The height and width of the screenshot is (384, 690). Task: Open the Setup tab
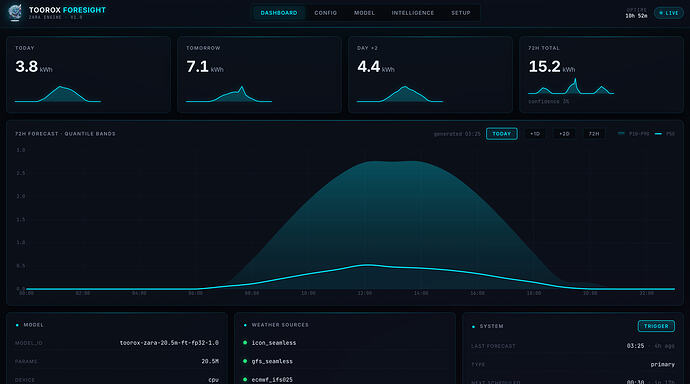(x=461, y=13)
